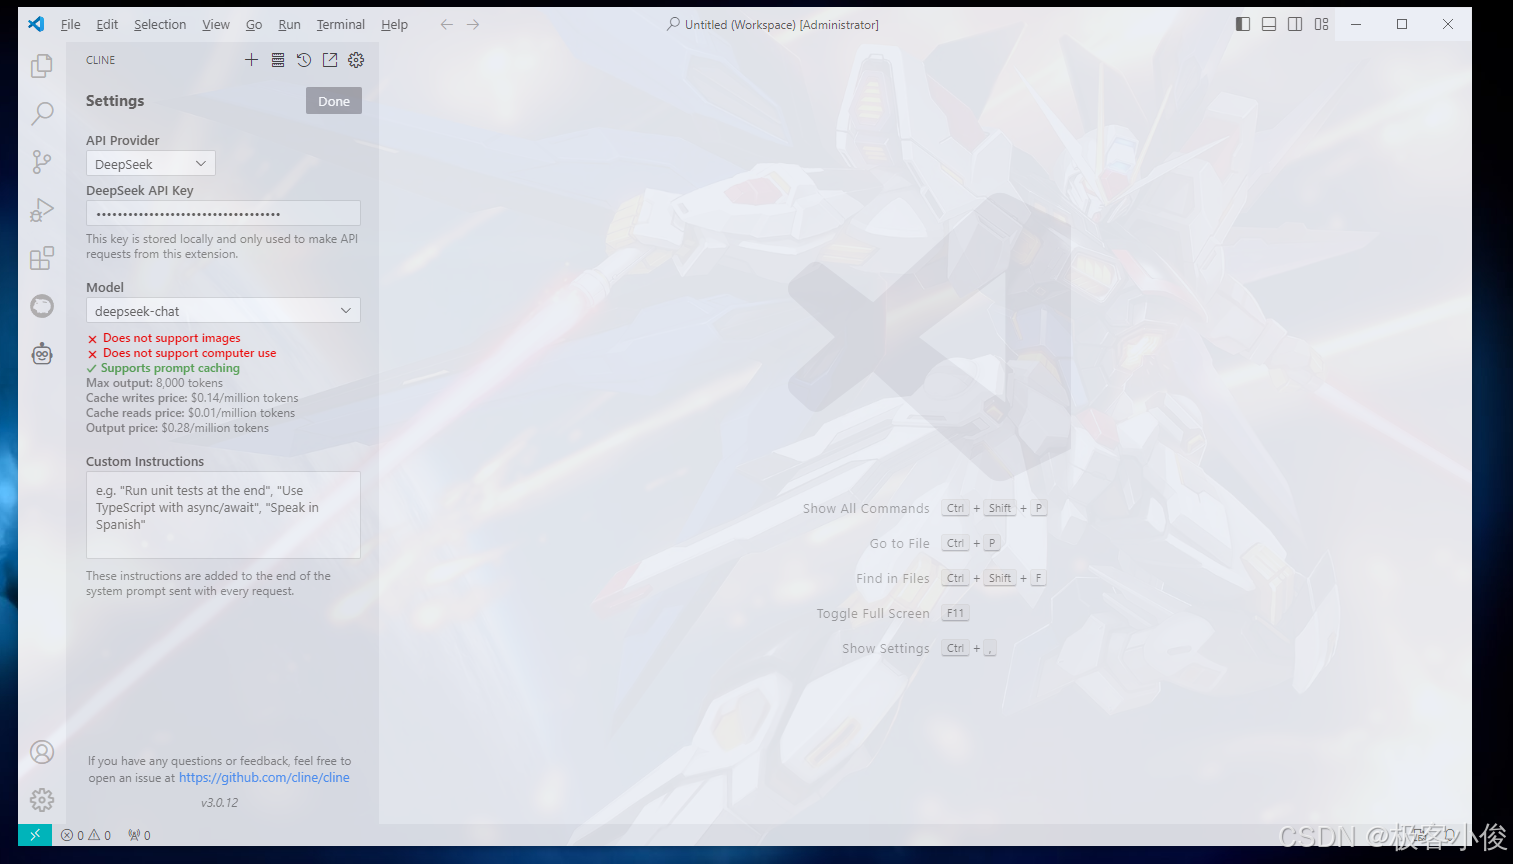Toggle the Explorer view in the activity bar
The height and width of the screenshot is (864, 1513).
[x=41, y=65]
